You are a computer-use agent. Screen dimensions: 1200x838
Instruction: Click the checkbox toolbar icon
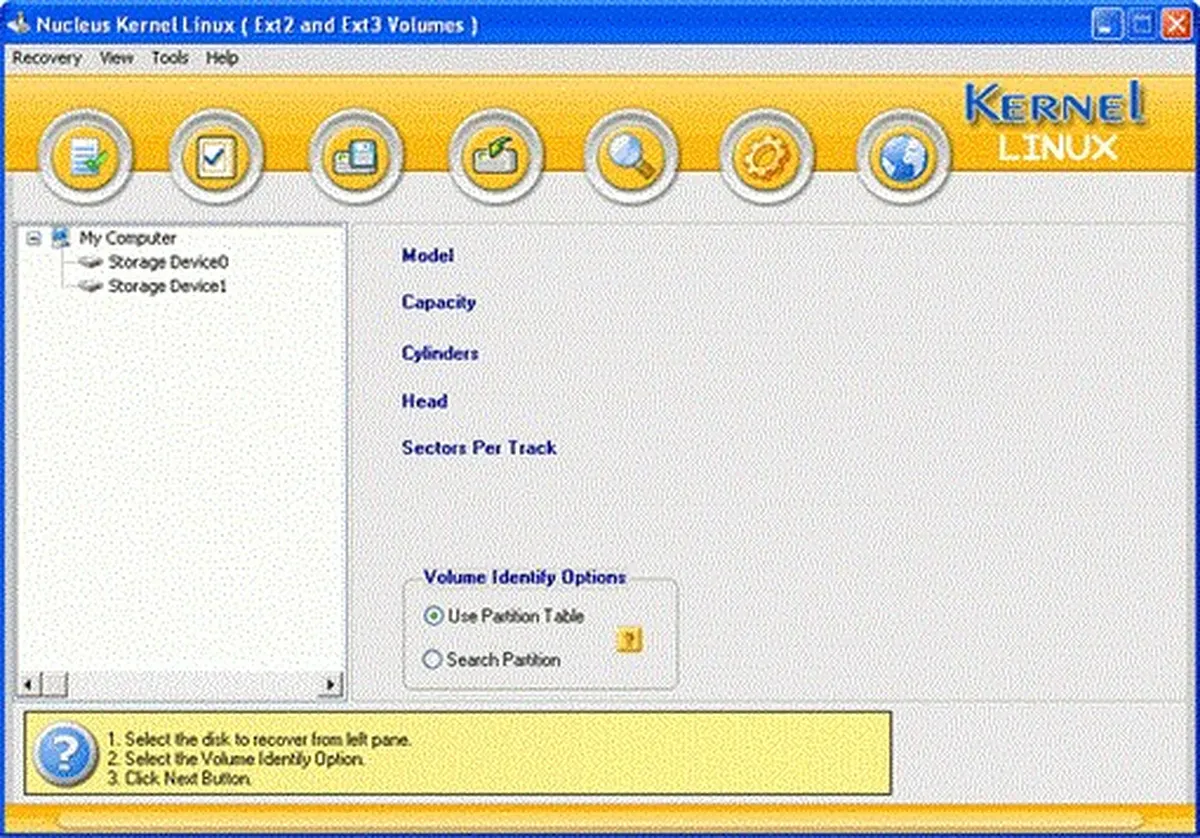tap(216, 157)
